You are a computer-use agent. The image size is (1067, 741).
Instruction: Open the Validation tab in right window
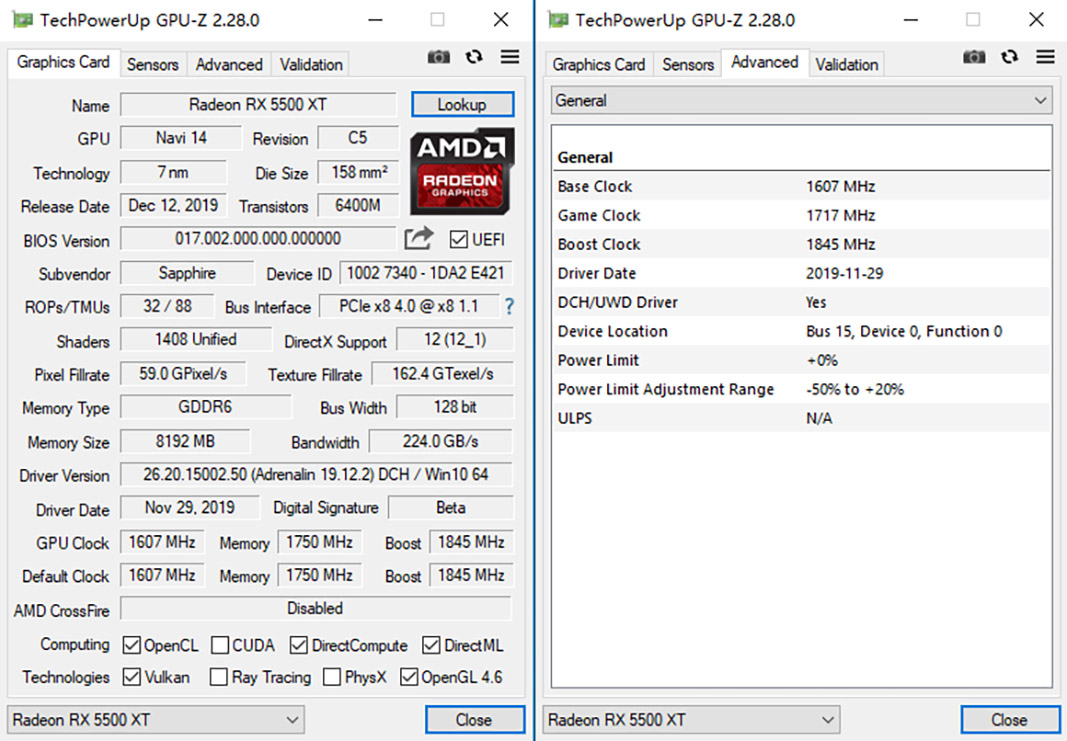click(847, 65)
